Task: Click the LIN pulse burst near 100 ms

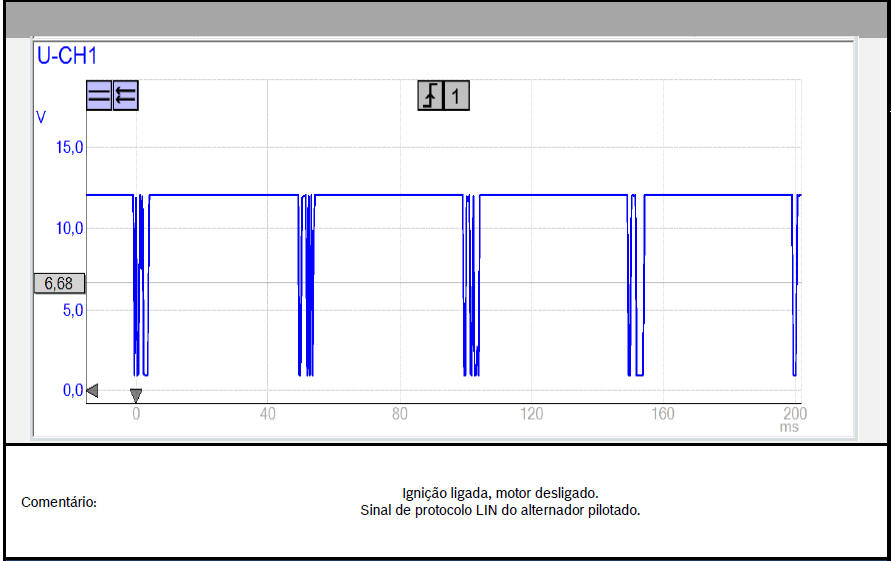Action: pos(471,285)
